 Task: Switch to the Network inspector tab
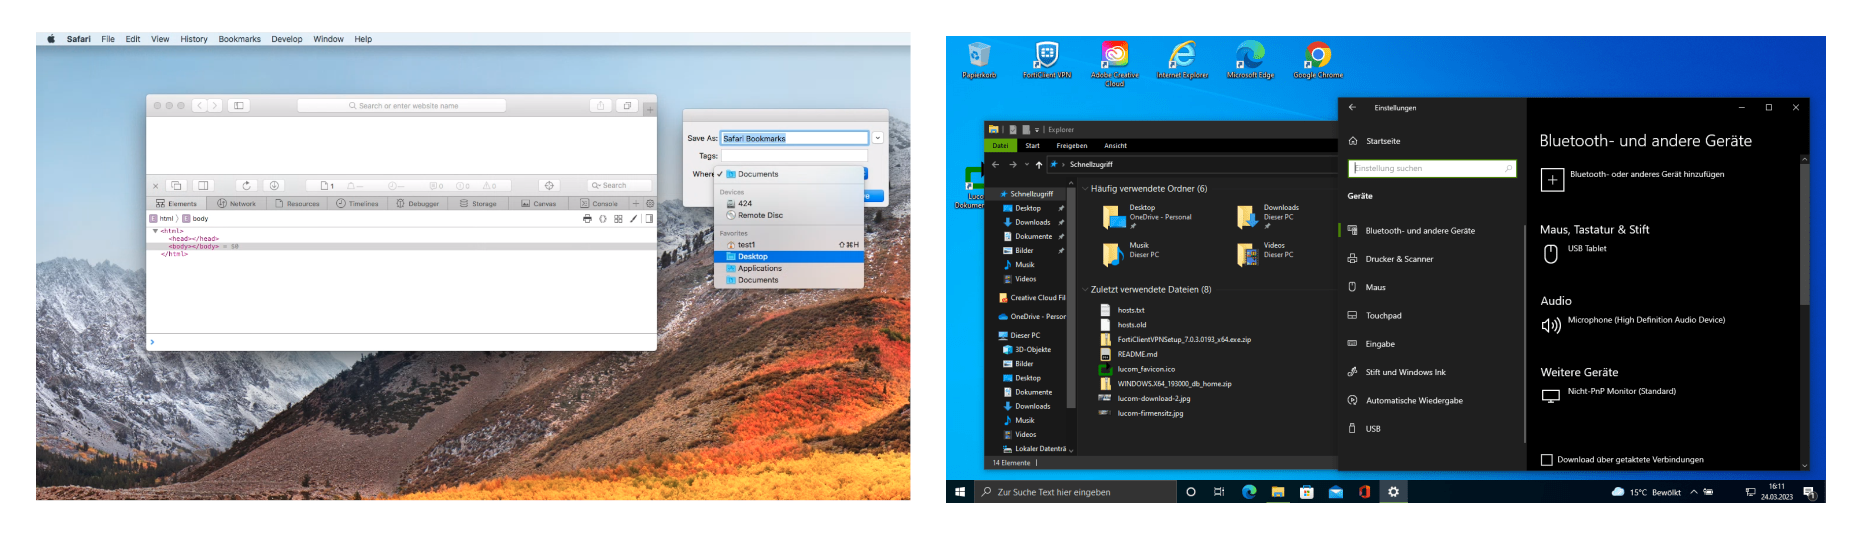[x=236, y=203]
